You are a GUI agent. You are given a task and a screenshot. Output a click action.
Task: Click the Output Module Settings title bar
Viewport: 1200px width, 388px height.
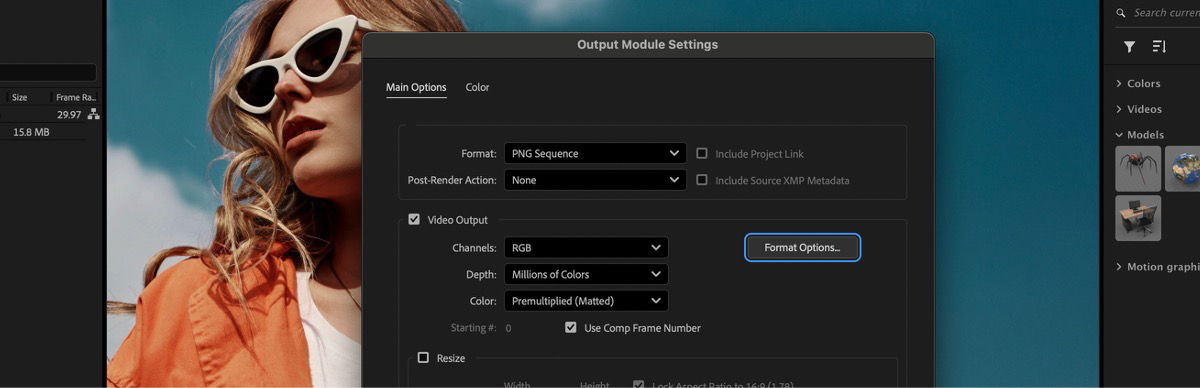tap(648, 45)
